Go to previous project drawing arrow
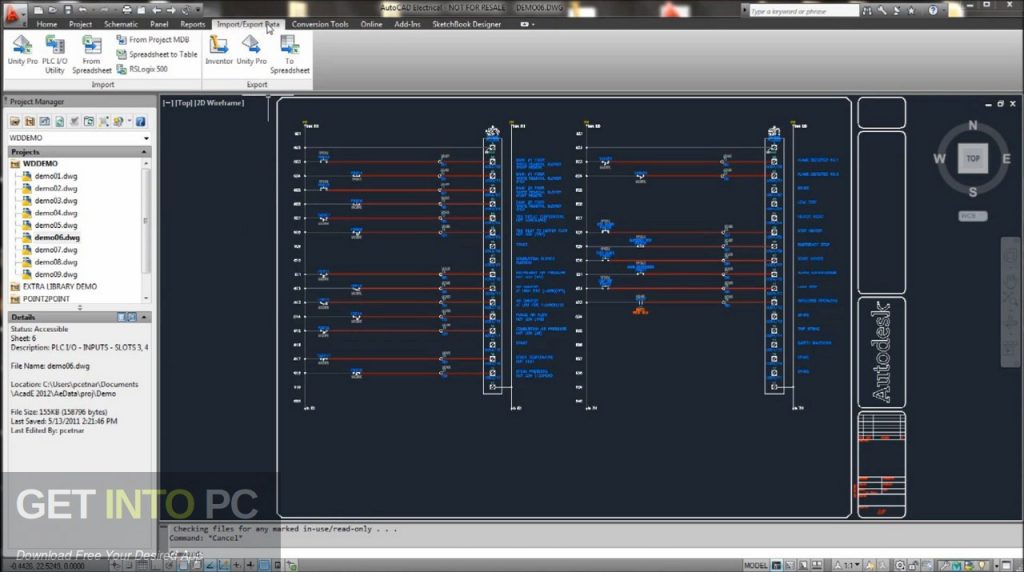 coord(157,10)
